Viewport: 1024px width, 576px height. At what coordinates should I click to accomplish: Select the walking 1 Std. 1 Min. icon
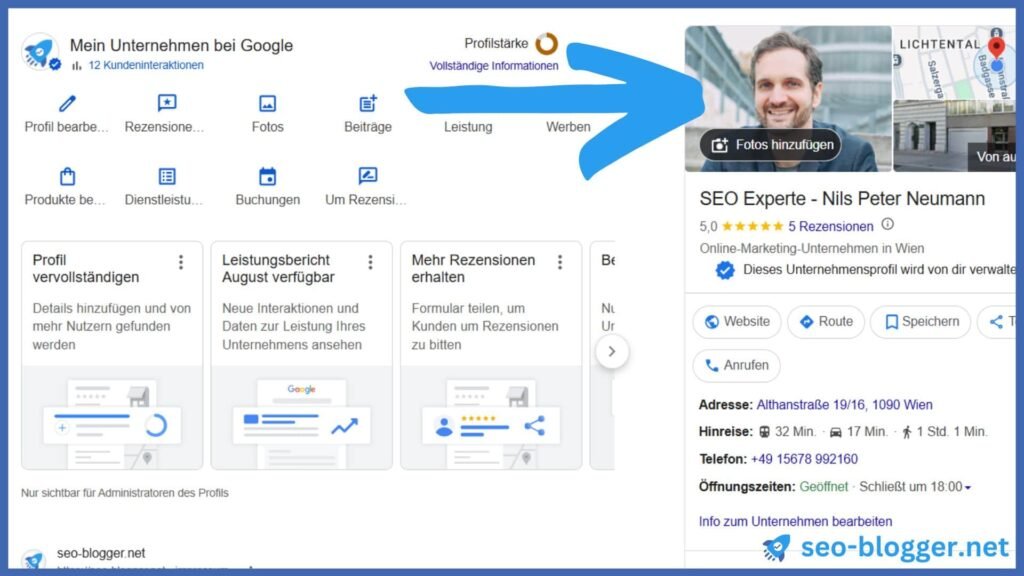pos(906,432)
